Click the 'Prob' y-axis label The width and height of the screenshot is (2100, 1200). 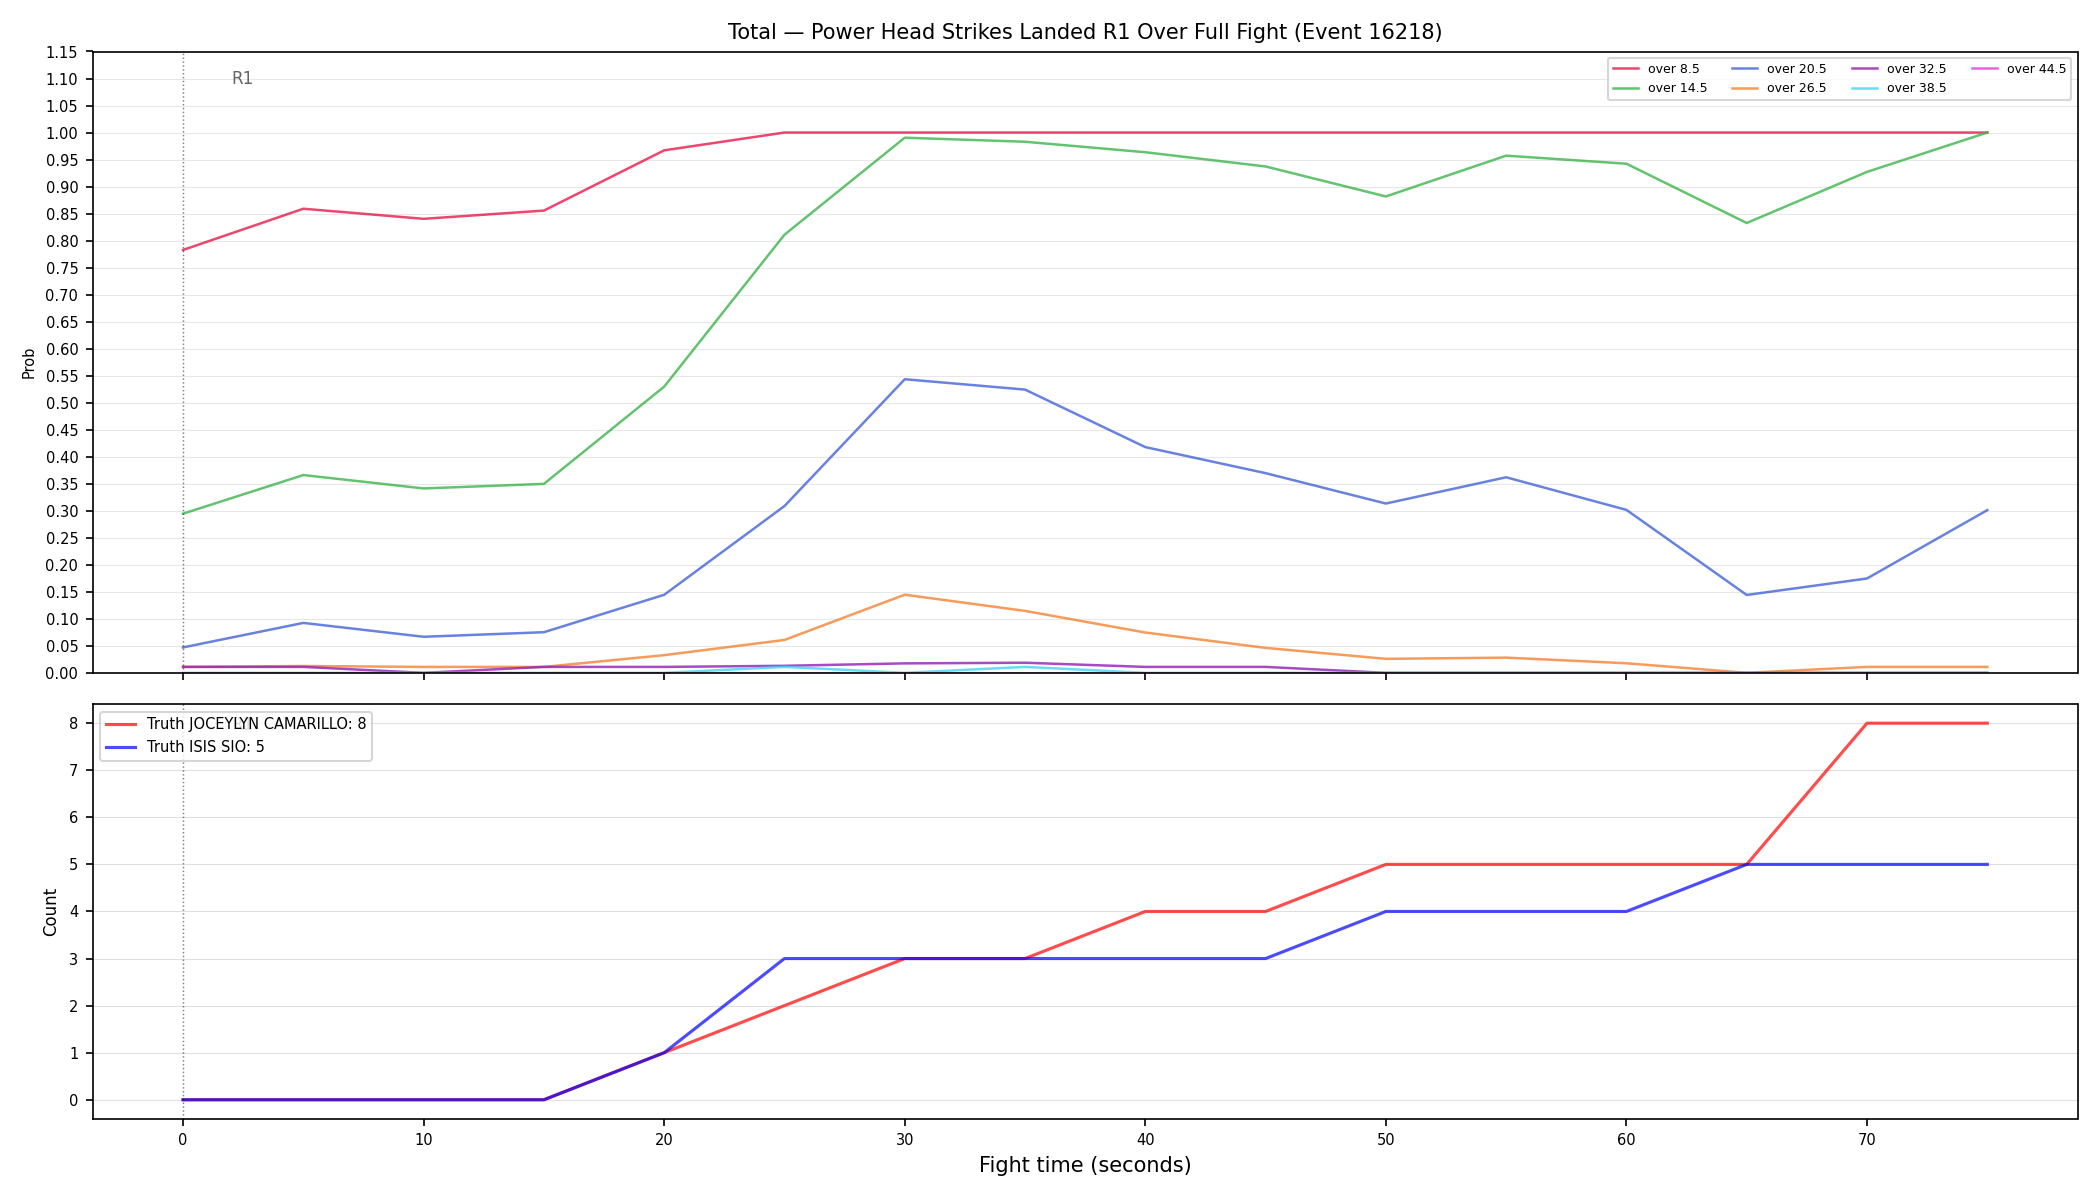tap(29, 363)
